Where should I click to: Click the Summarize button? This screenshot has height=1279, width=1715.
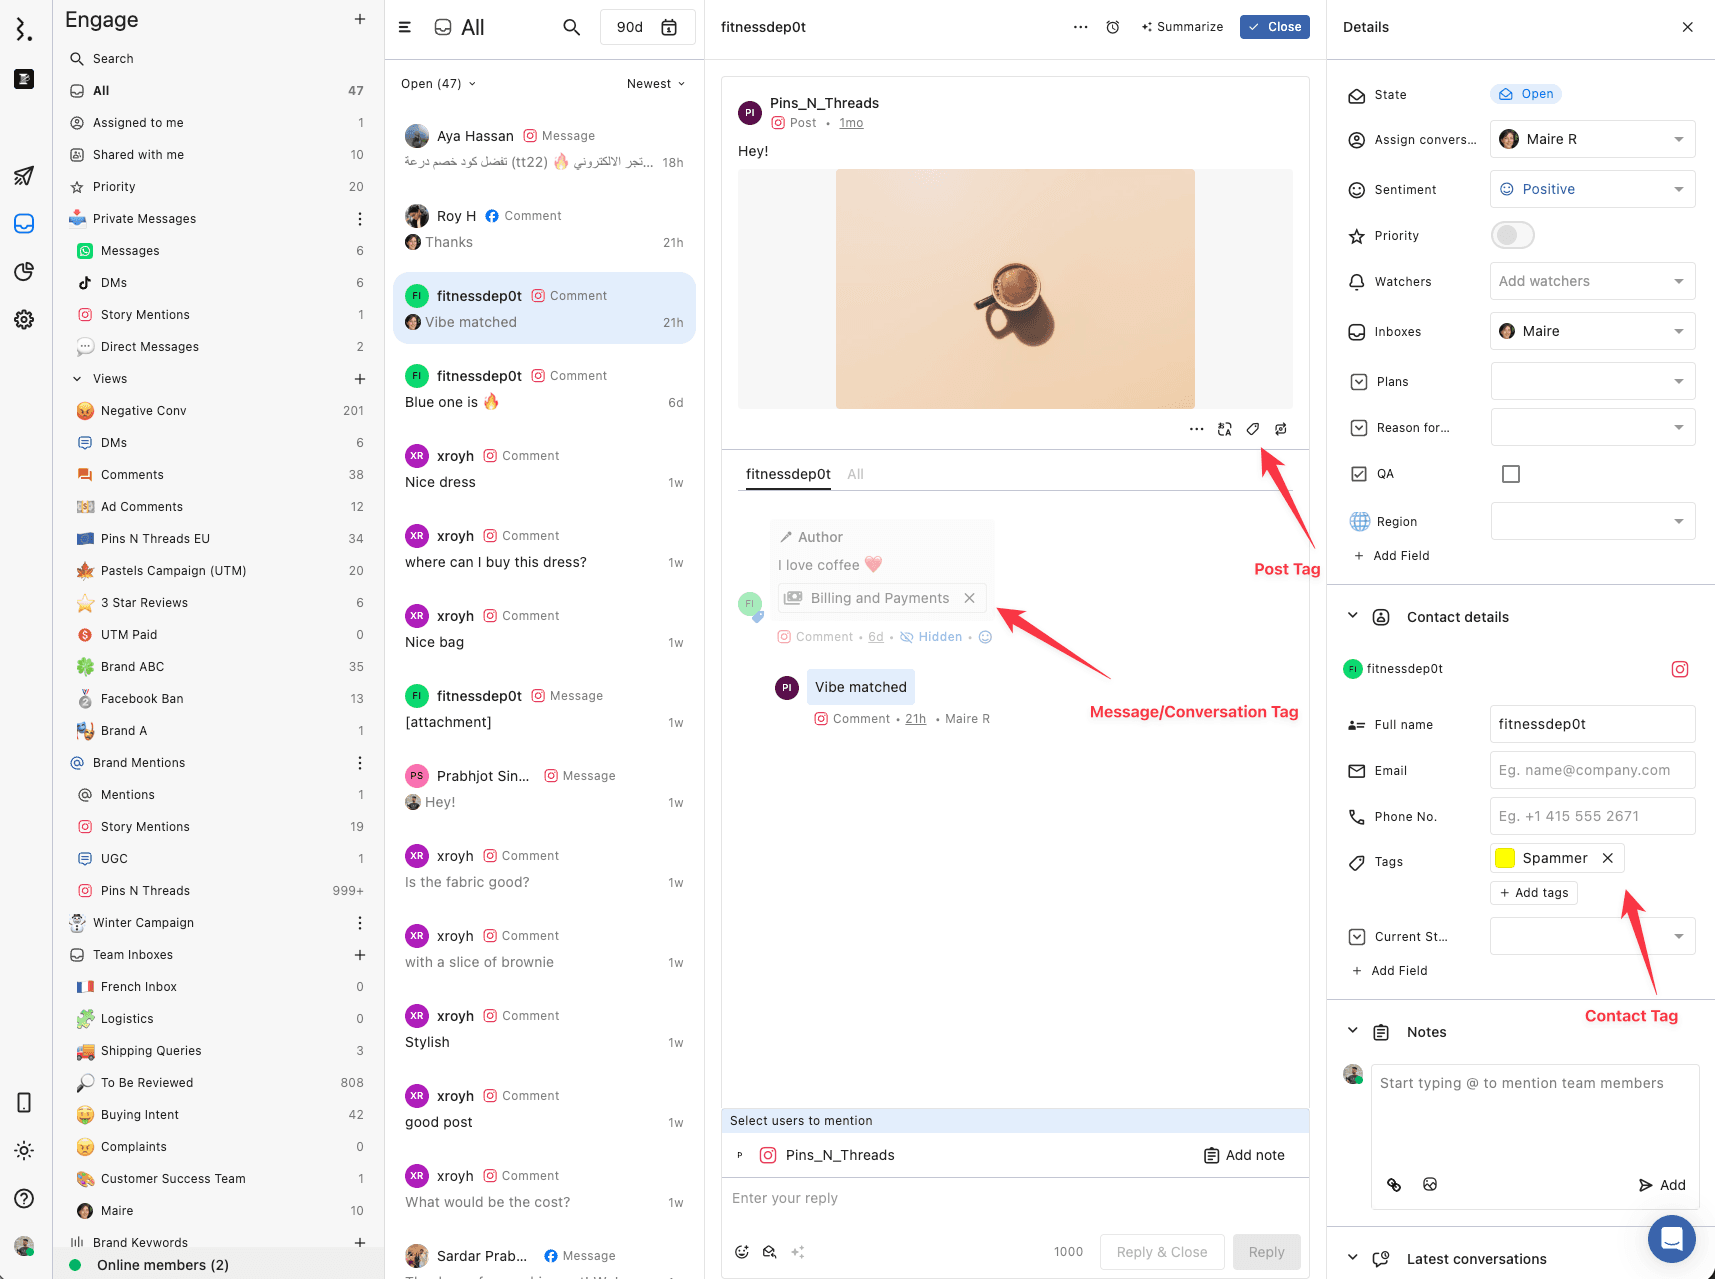(x=1182, y=27)
